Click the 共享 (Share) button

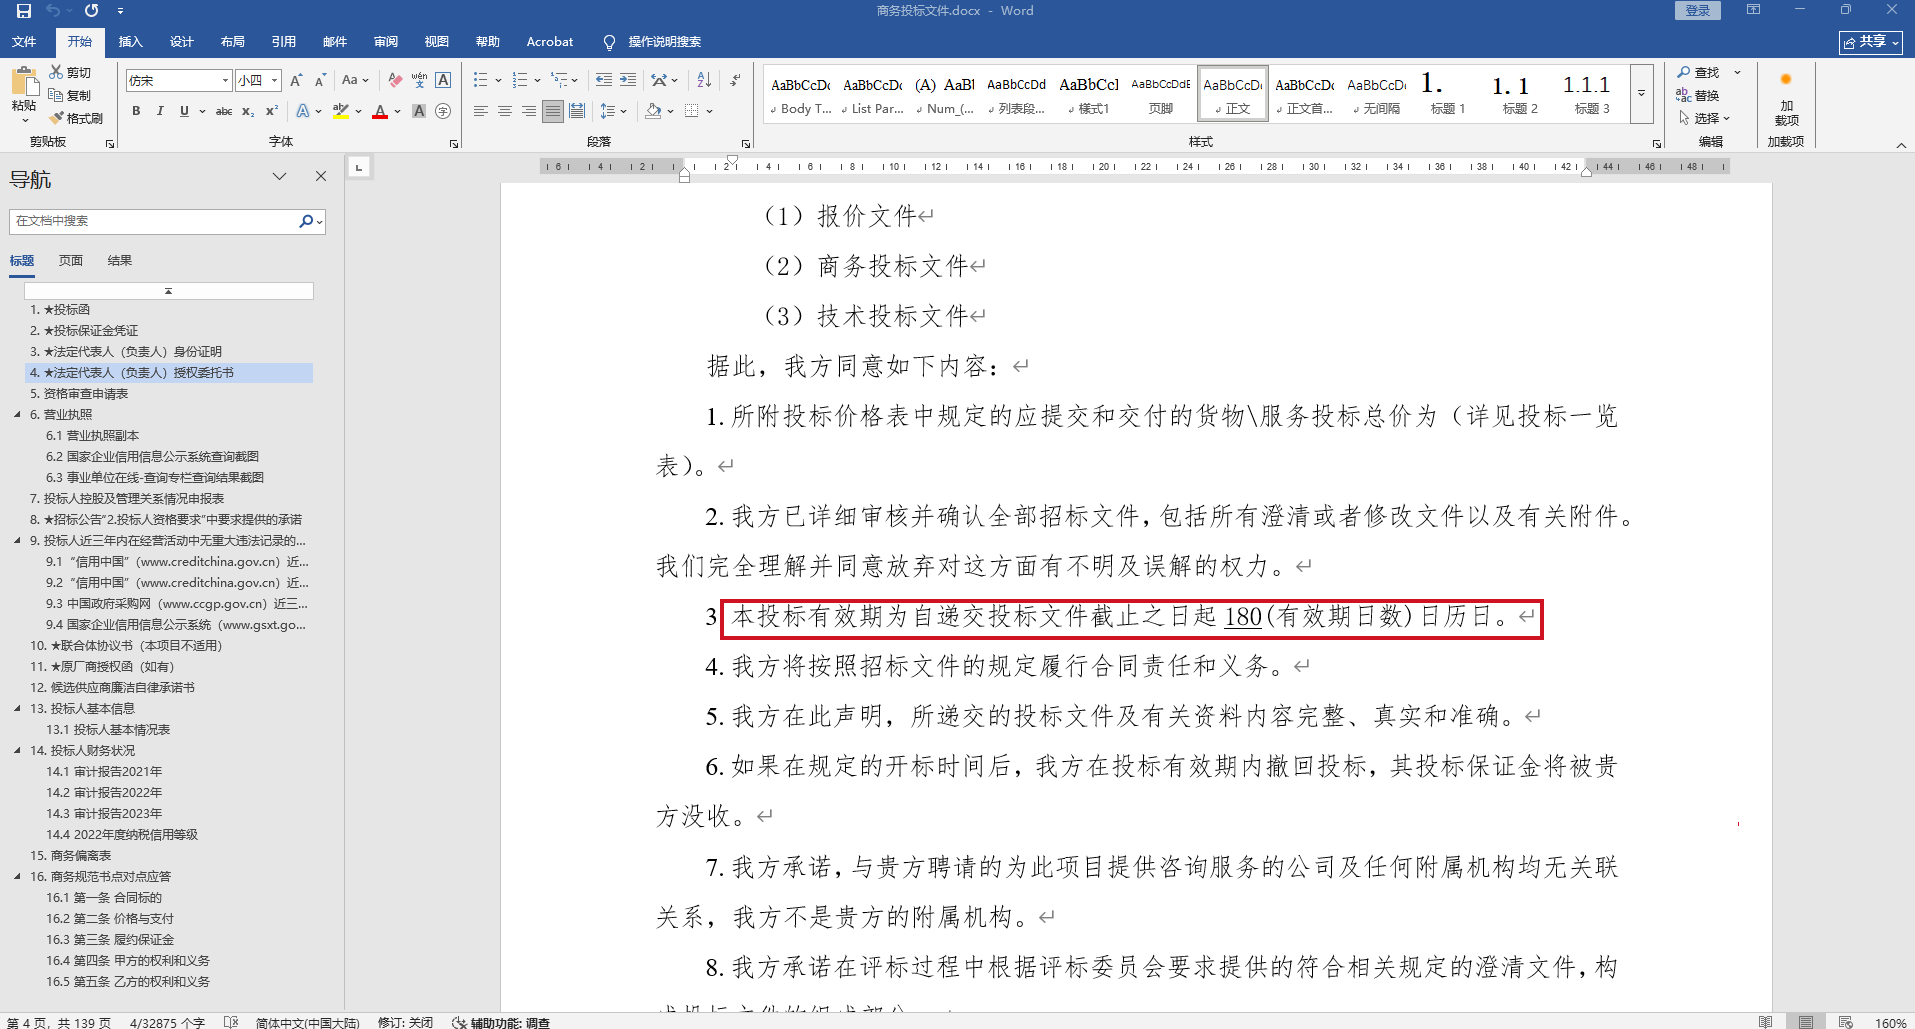click(x=1871, y=42)
